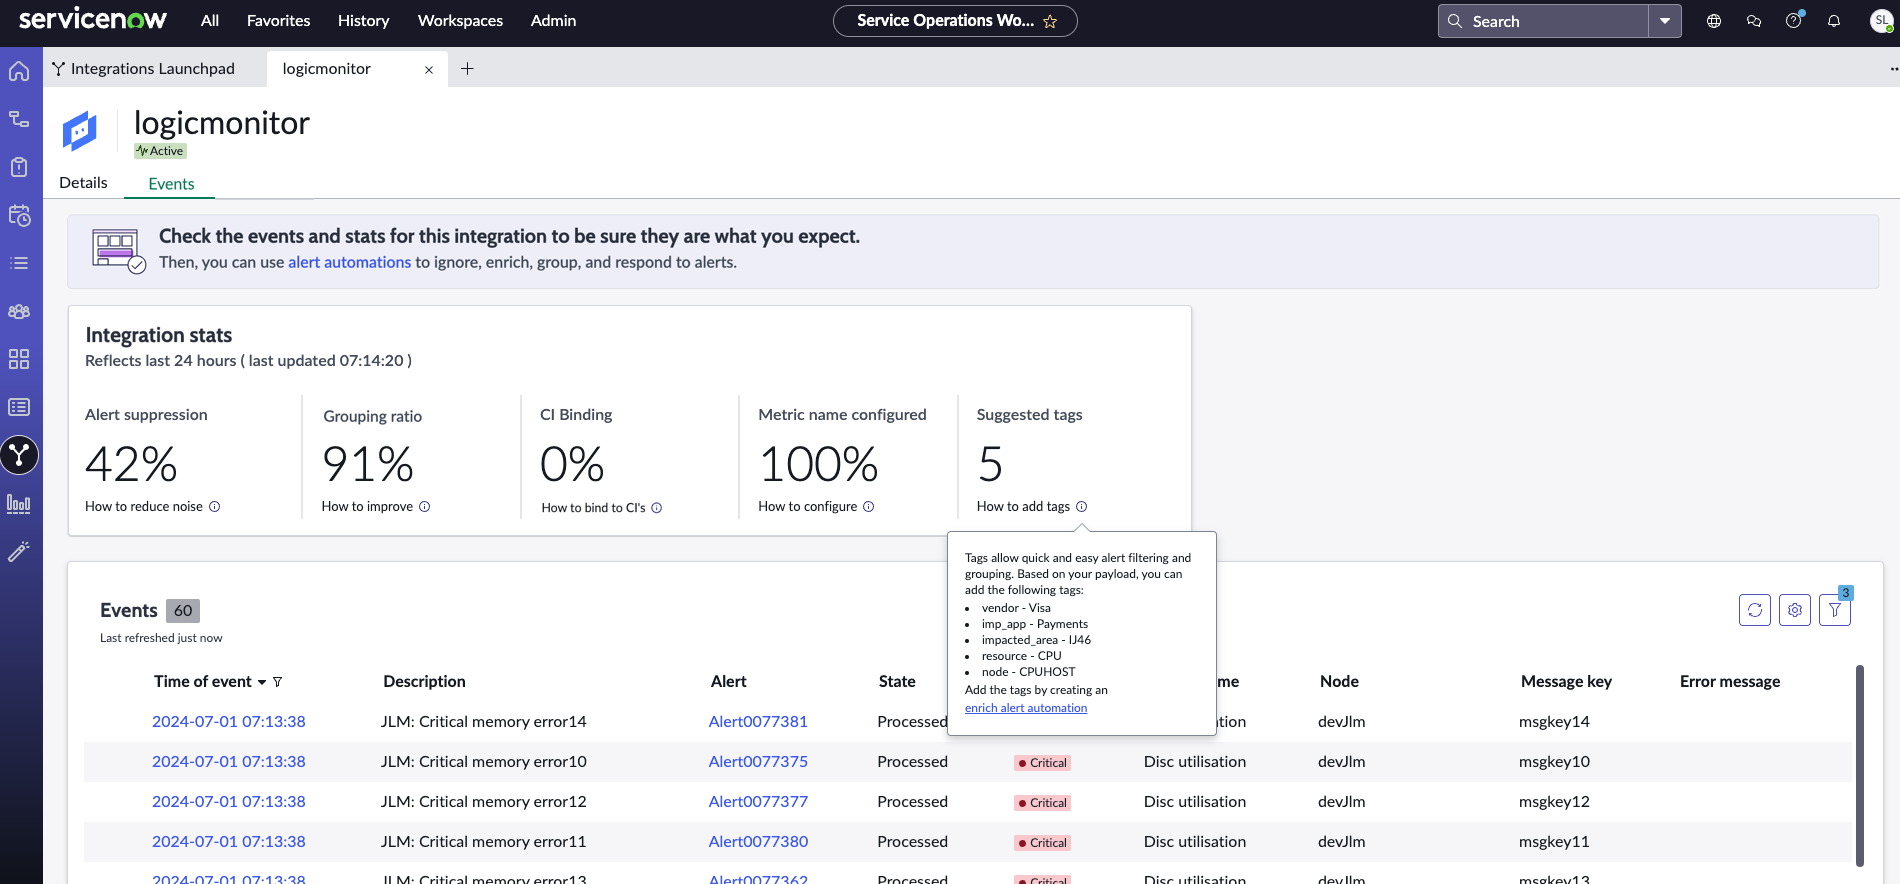Refresh the Events list

pyautogui.click(x=1755, y=610)
